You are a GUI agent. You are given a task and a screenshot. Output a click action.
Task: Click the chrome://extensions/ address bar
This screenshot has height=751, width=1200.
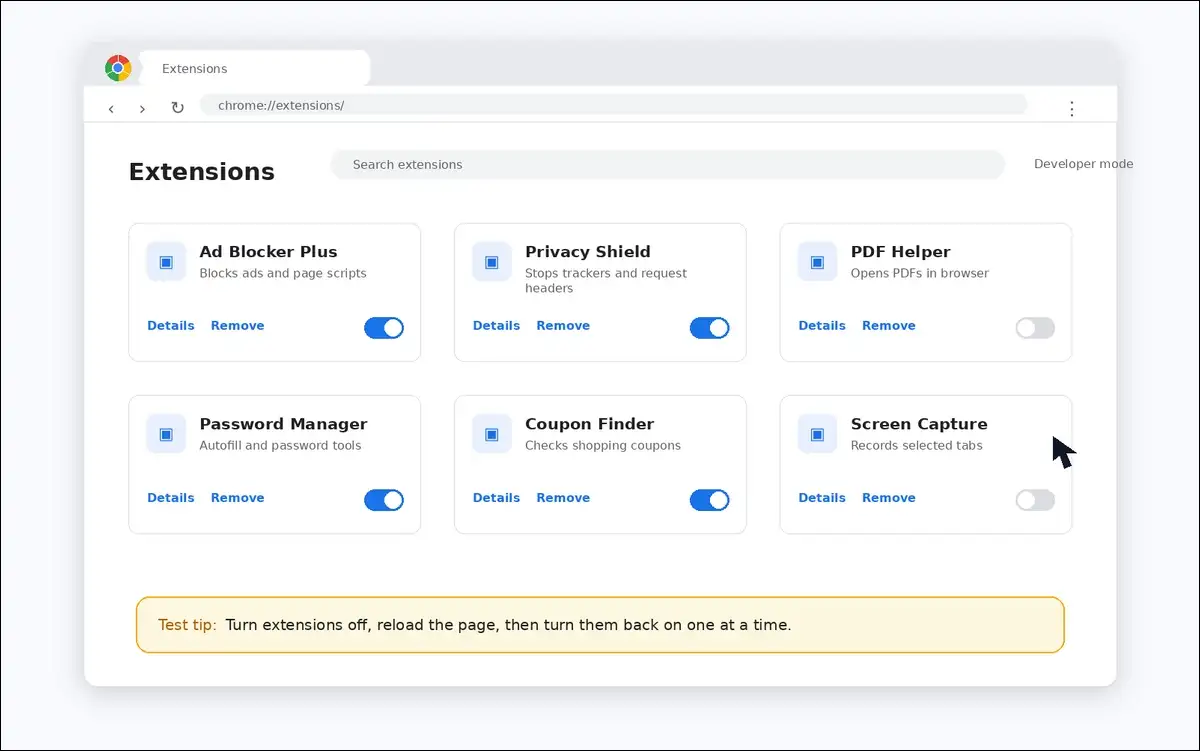[x=613, y=105]
